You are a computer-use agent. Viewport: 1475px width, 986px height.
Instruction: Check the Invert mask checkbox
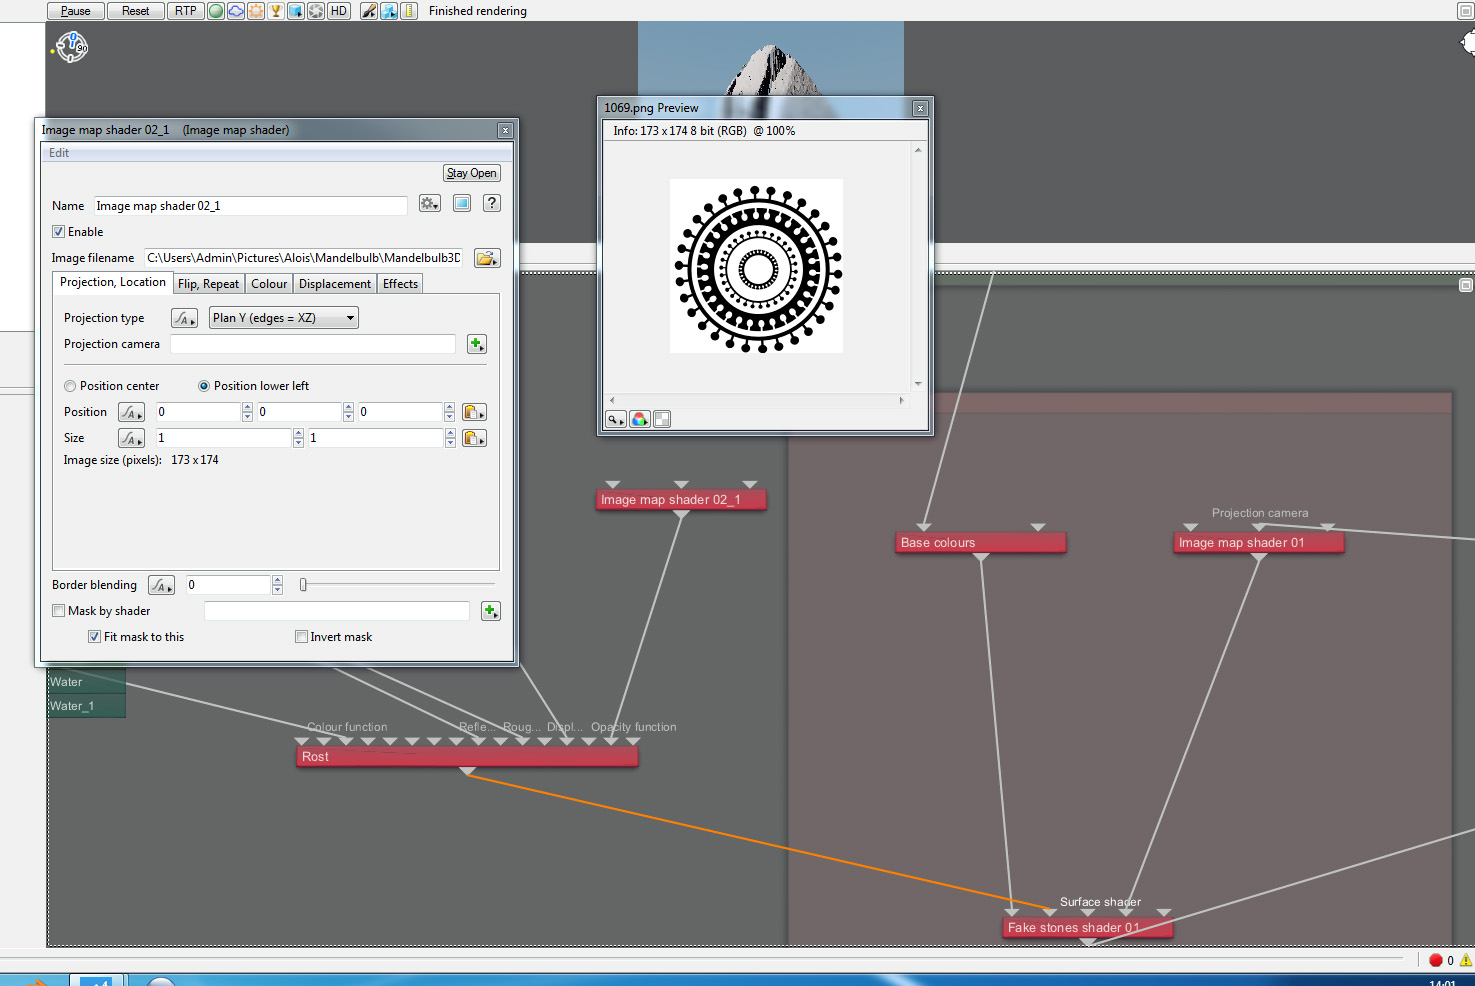[301, 637]
